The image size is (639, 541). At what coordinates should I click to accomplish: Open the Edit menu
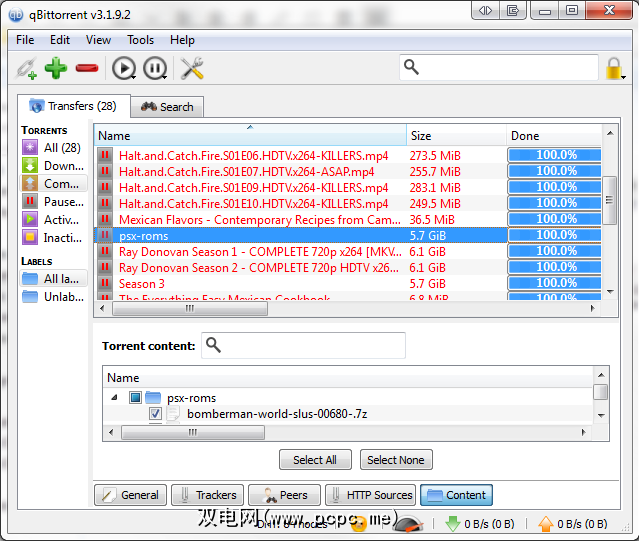pos(60,40)
